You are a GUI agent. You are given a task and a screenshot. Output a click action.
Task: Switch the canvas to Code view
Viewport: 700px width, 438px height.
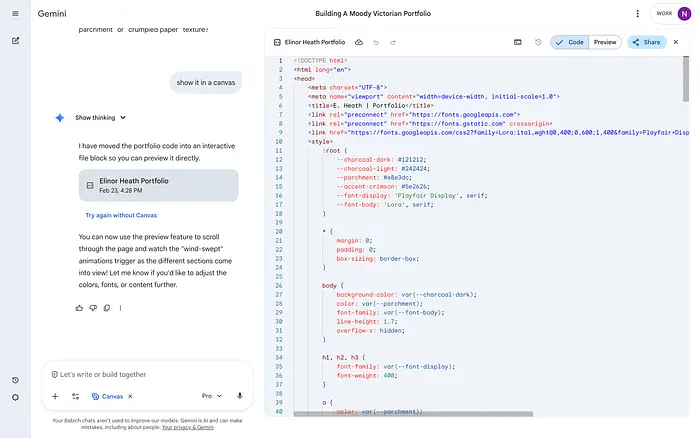click(571, 43)
